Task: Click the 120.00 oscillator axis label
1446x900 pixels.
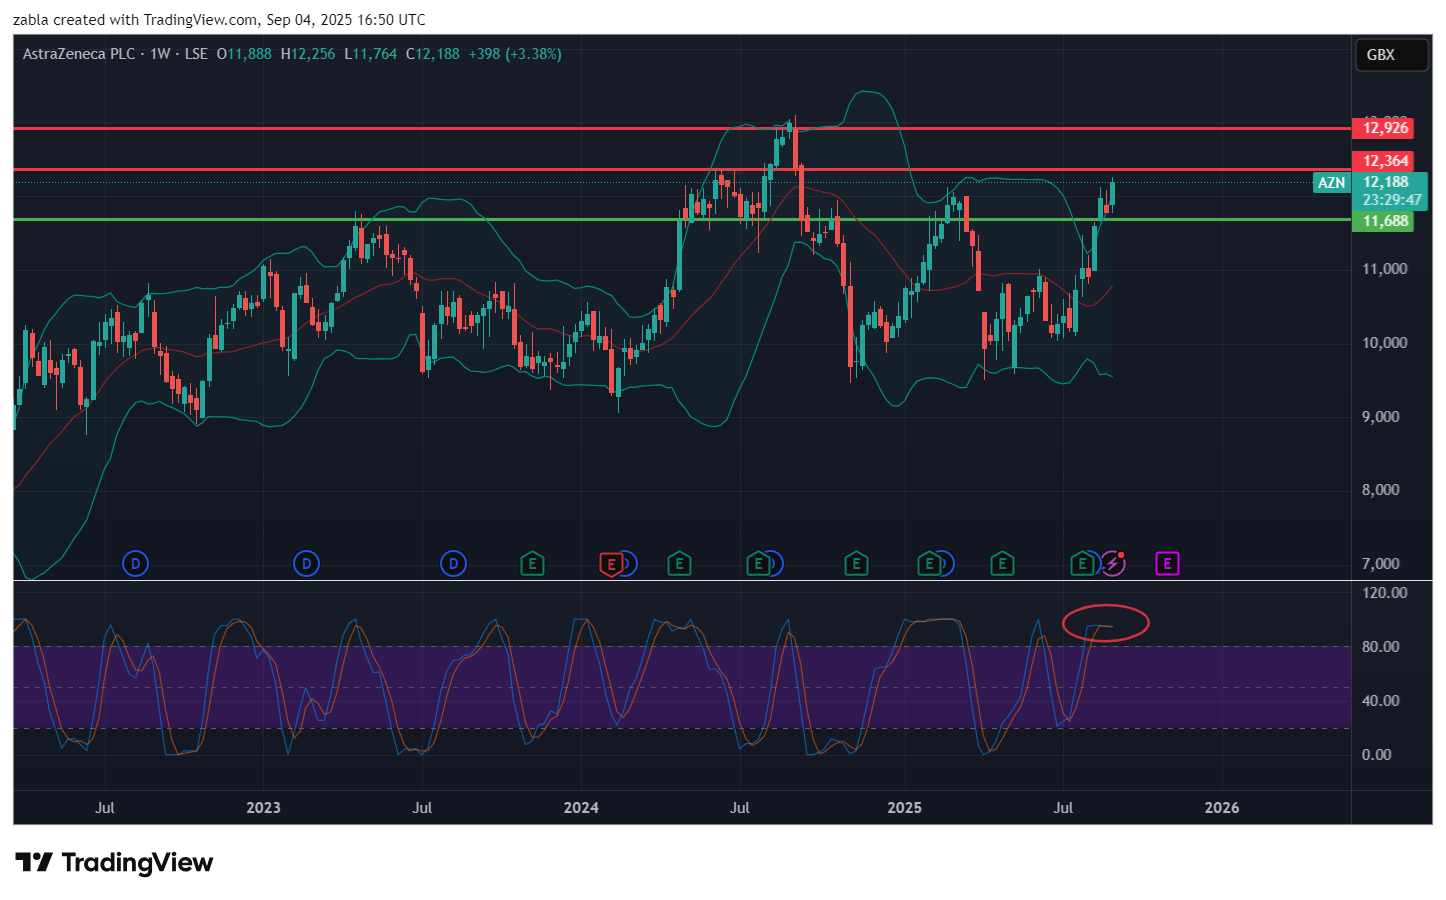Action: point(1385,592)
